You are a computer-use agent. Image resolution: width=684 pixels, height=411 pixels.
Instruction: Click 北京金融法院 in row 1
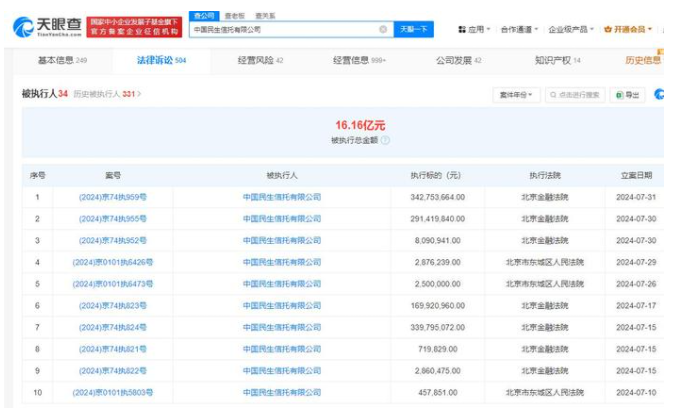point(545,197)
